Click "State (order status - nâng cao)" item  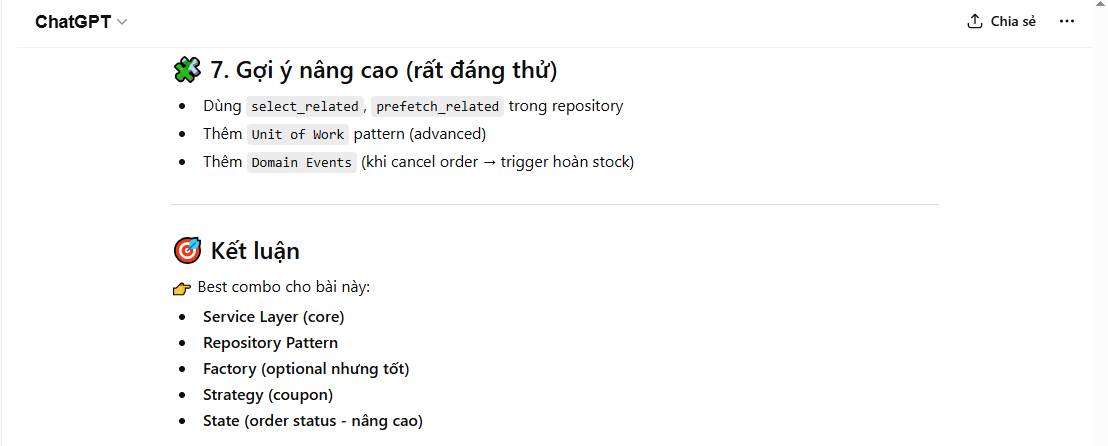point(312,420)
